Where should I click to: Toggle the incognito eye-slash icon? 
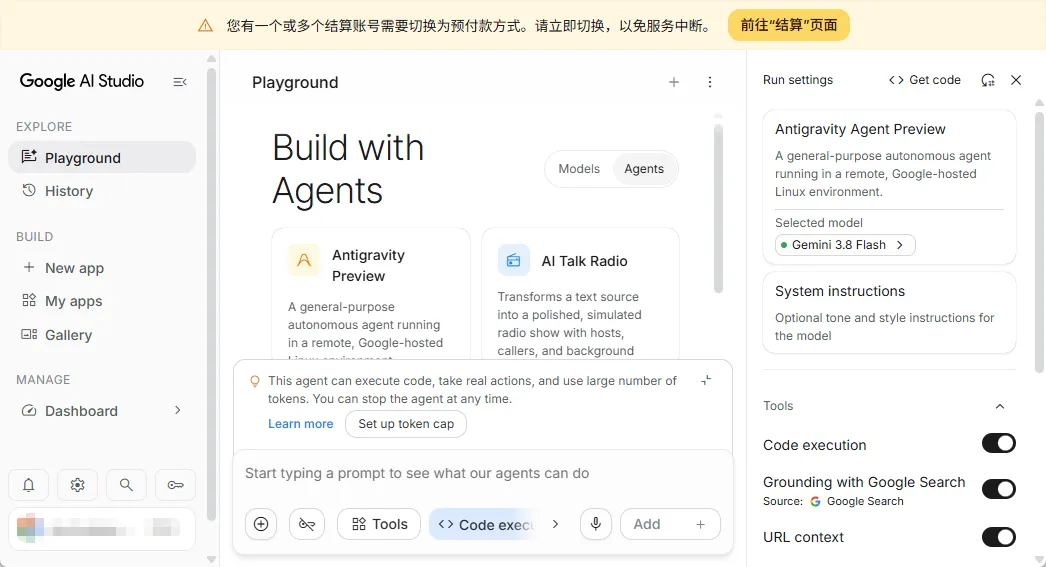307,524
